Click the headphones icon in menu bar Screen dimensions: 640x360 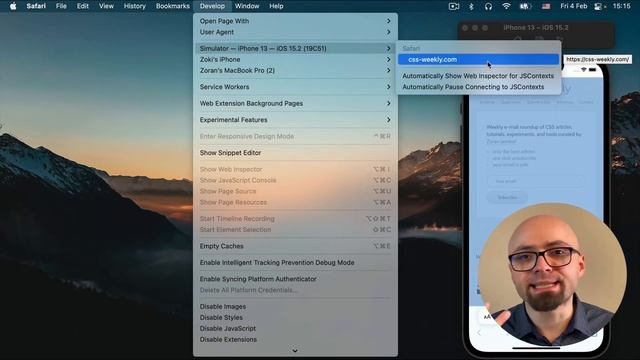[488, 6]
